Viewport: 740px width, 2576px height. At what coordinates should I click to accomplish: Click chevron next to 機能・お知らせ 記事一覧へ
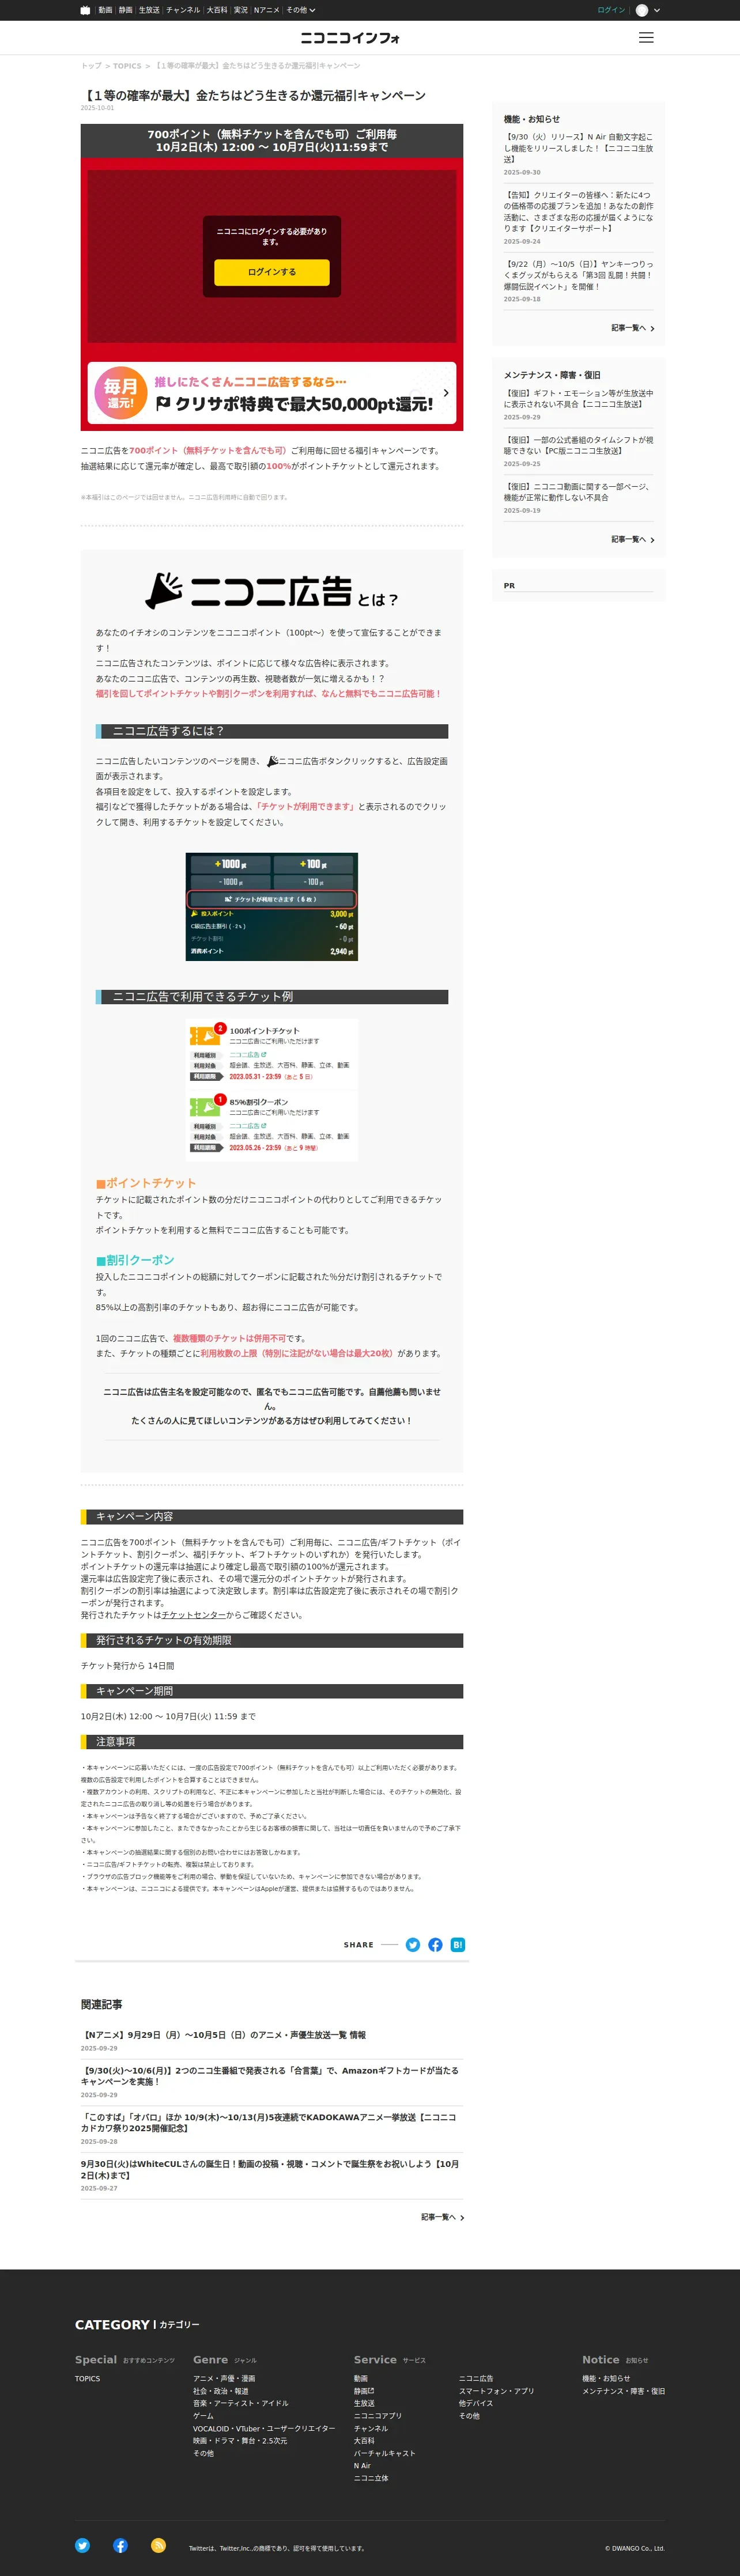coord(652,328)
